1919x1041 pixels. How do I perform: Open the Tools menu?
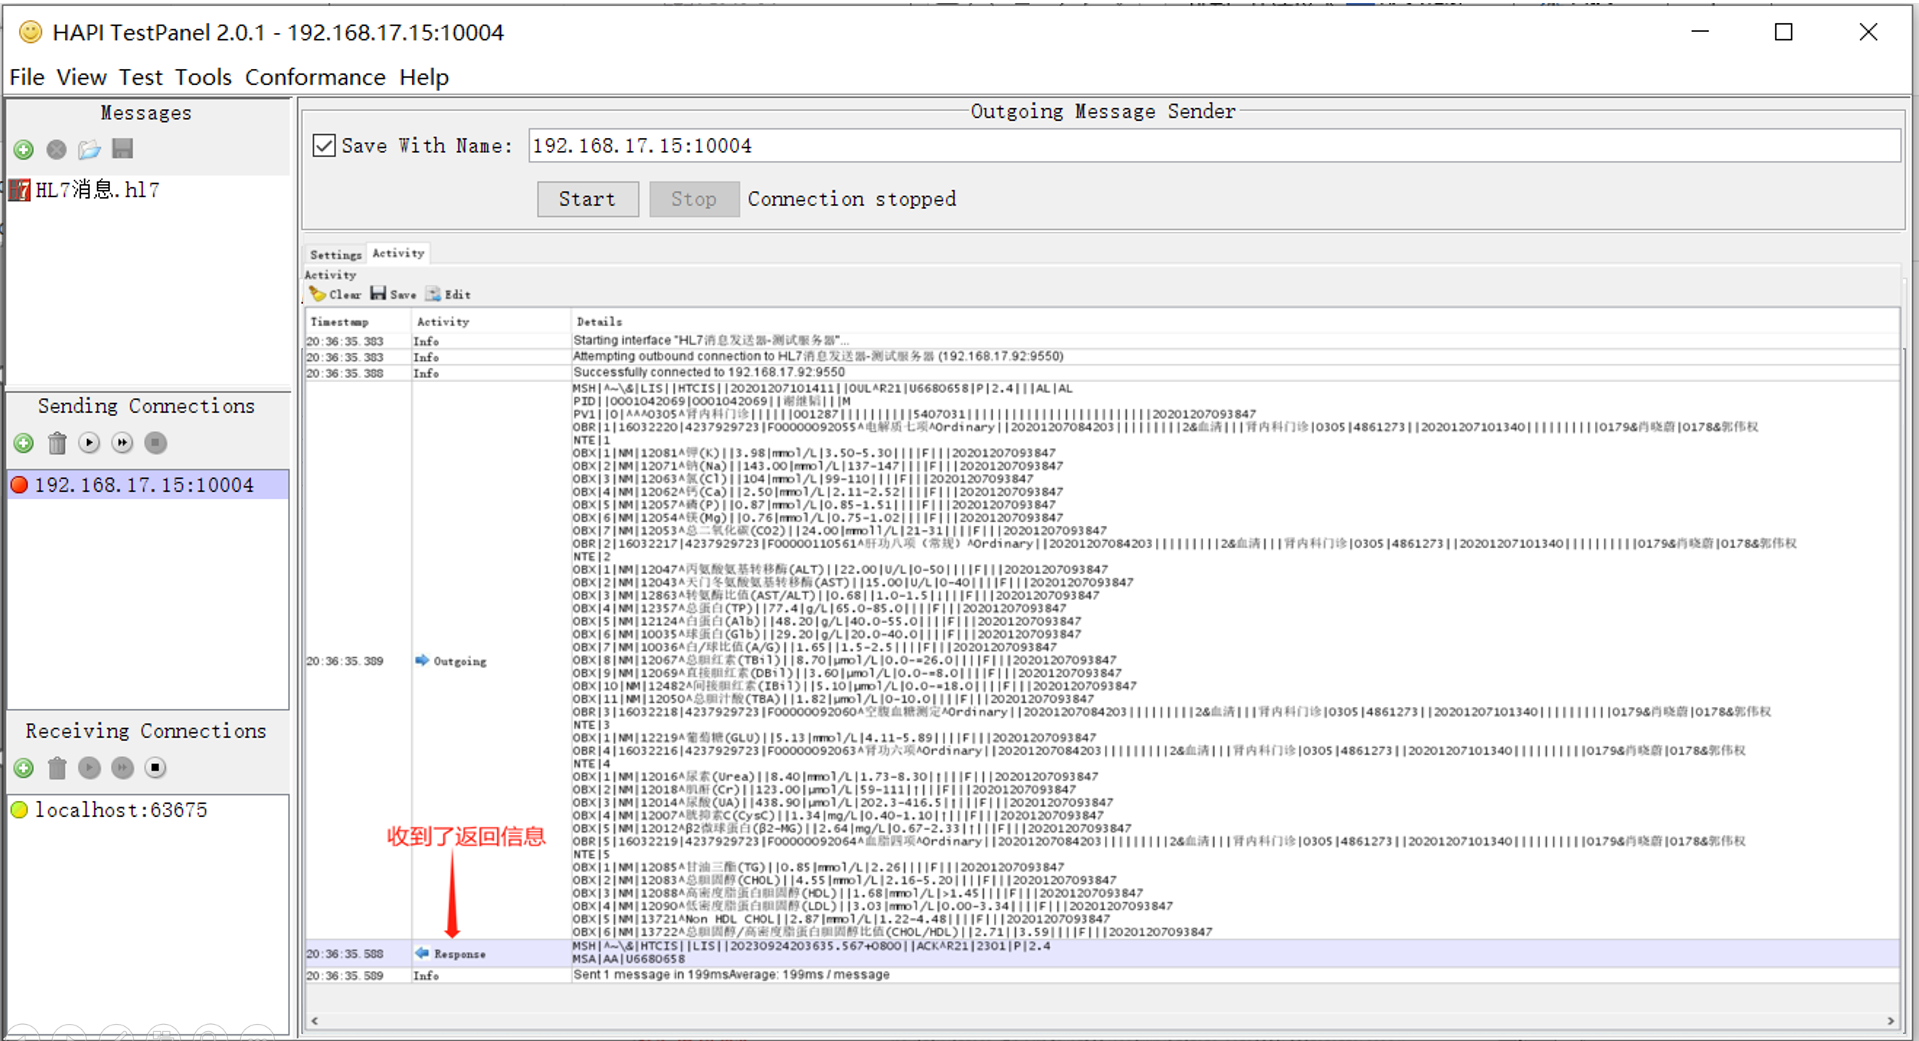(203, 77)
